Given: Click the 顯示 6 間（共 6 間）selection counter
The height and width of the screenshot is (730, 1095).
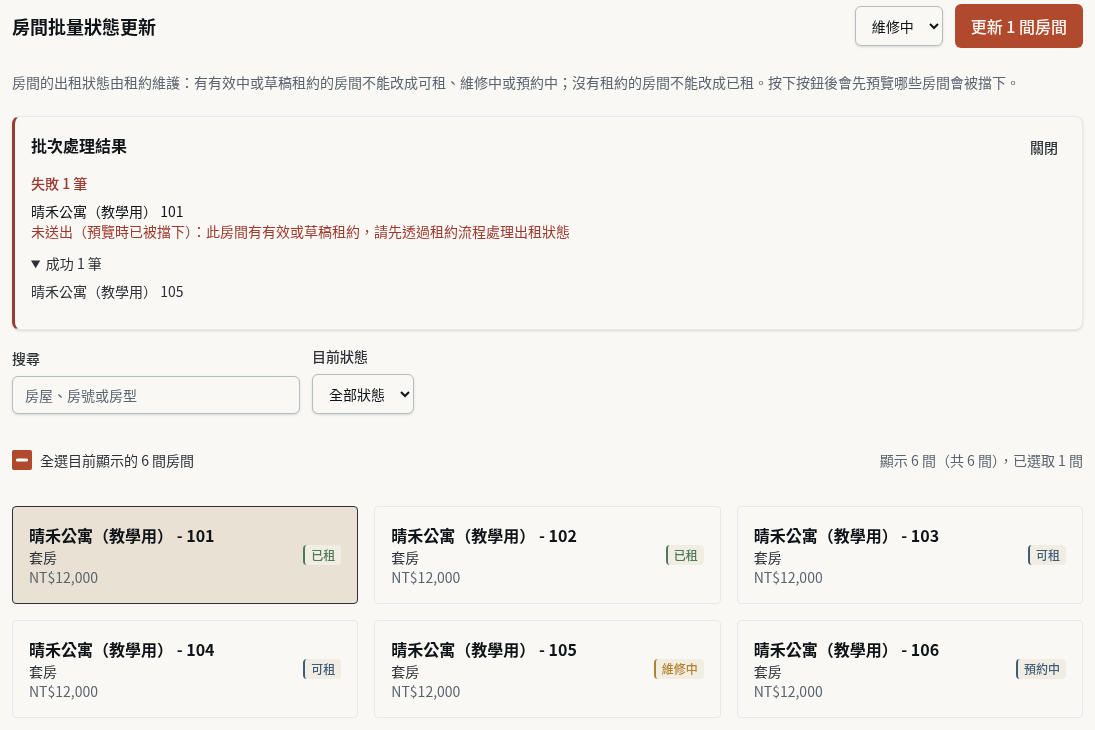Looking at the screenshot, I should (980, 461).
